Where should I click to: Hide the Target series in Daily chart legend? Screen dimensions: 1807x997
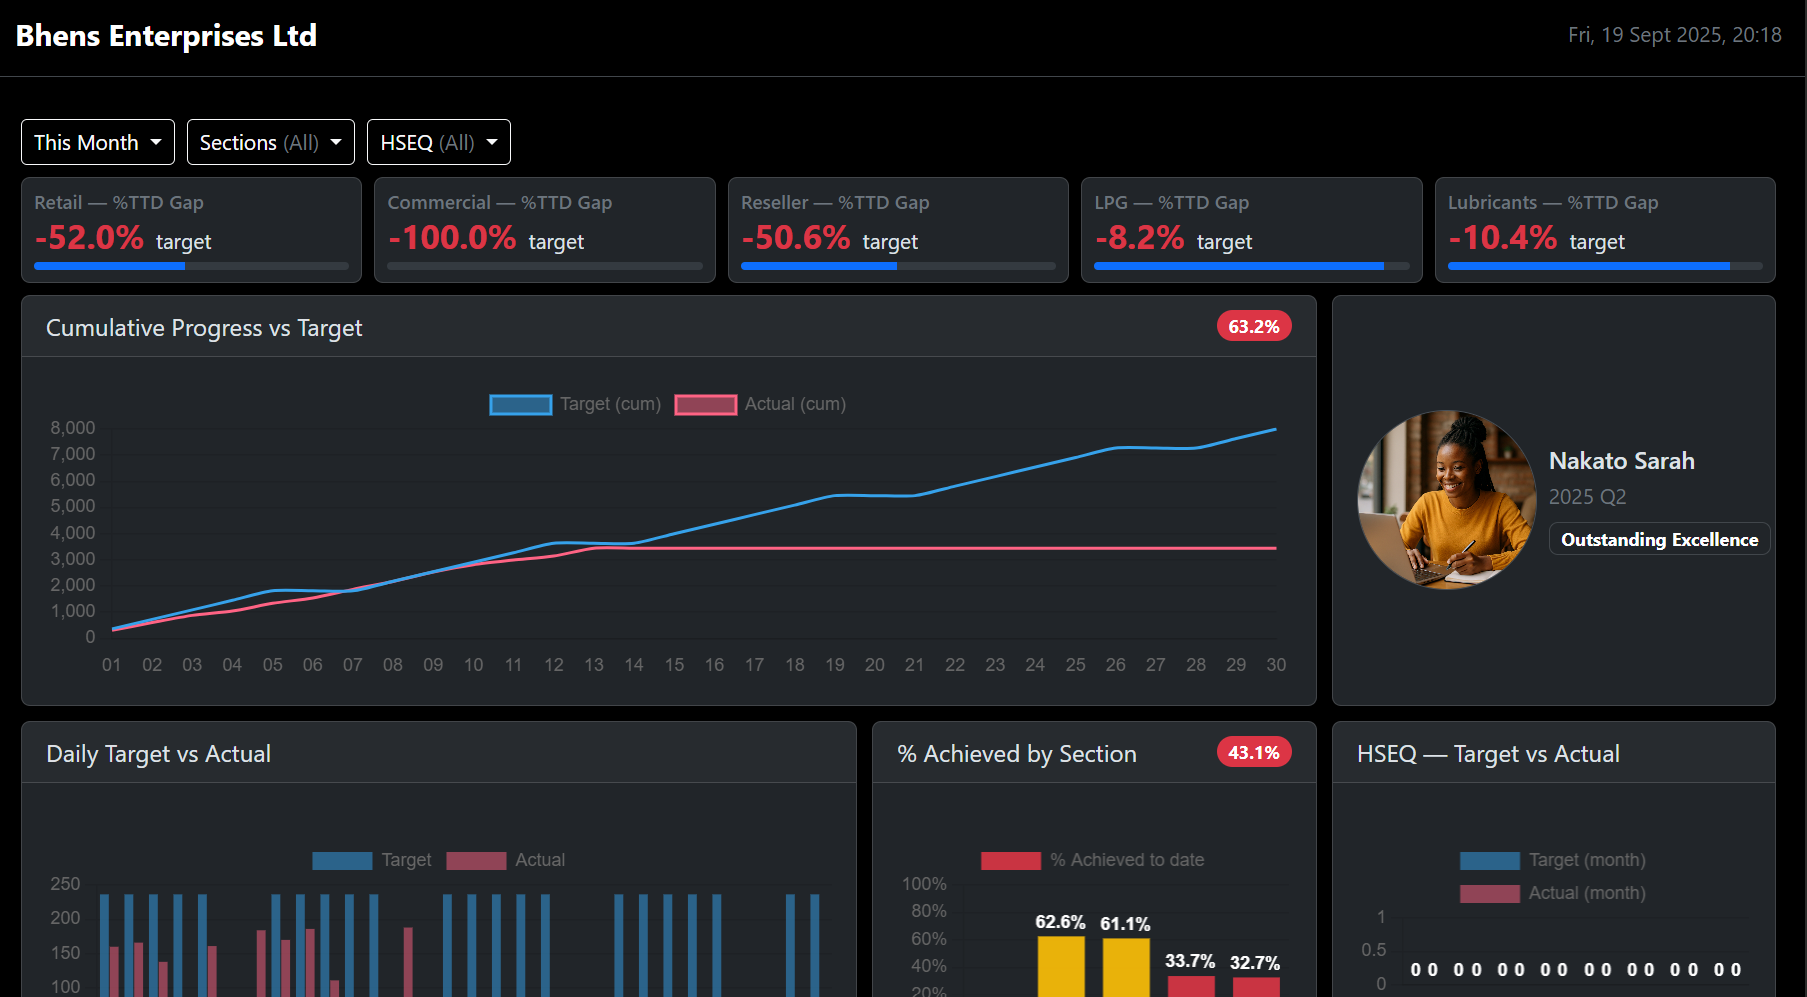(x=372, y=860)
